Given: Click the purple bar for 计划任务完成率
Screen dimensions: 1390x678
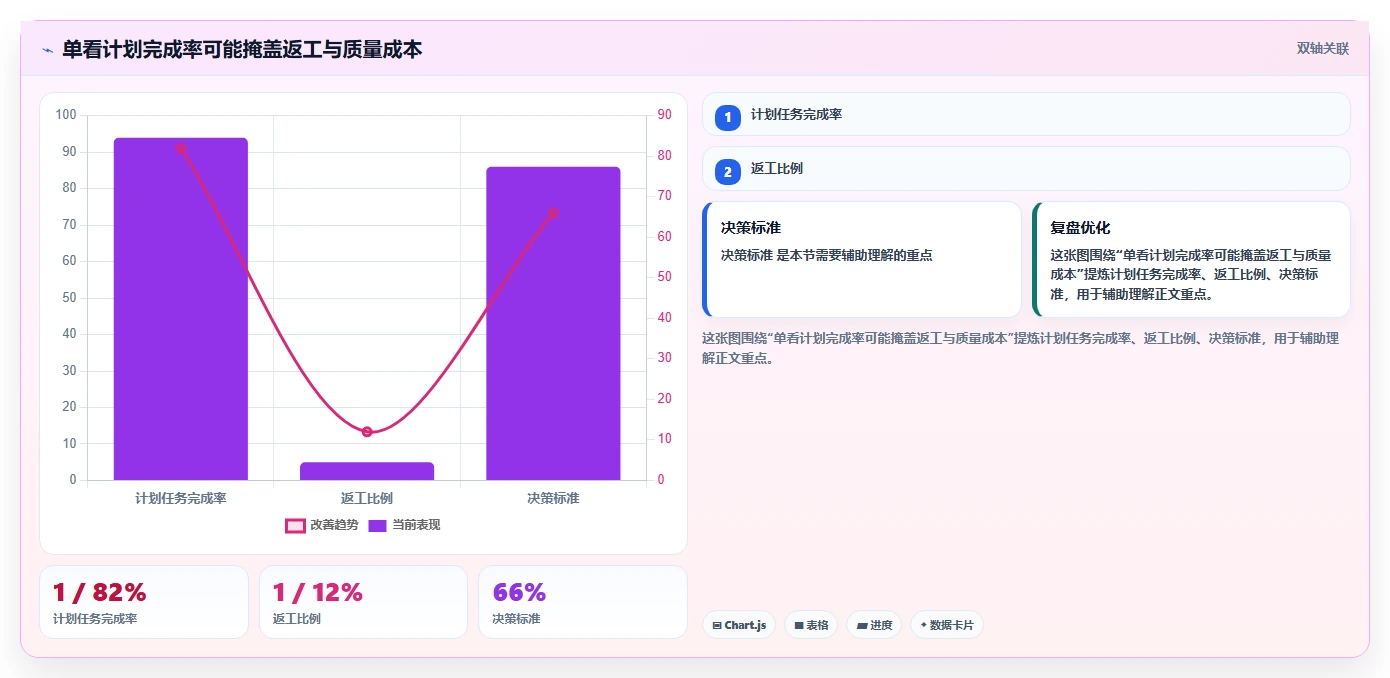Looking at the screenshot, I should click(181, 309).
